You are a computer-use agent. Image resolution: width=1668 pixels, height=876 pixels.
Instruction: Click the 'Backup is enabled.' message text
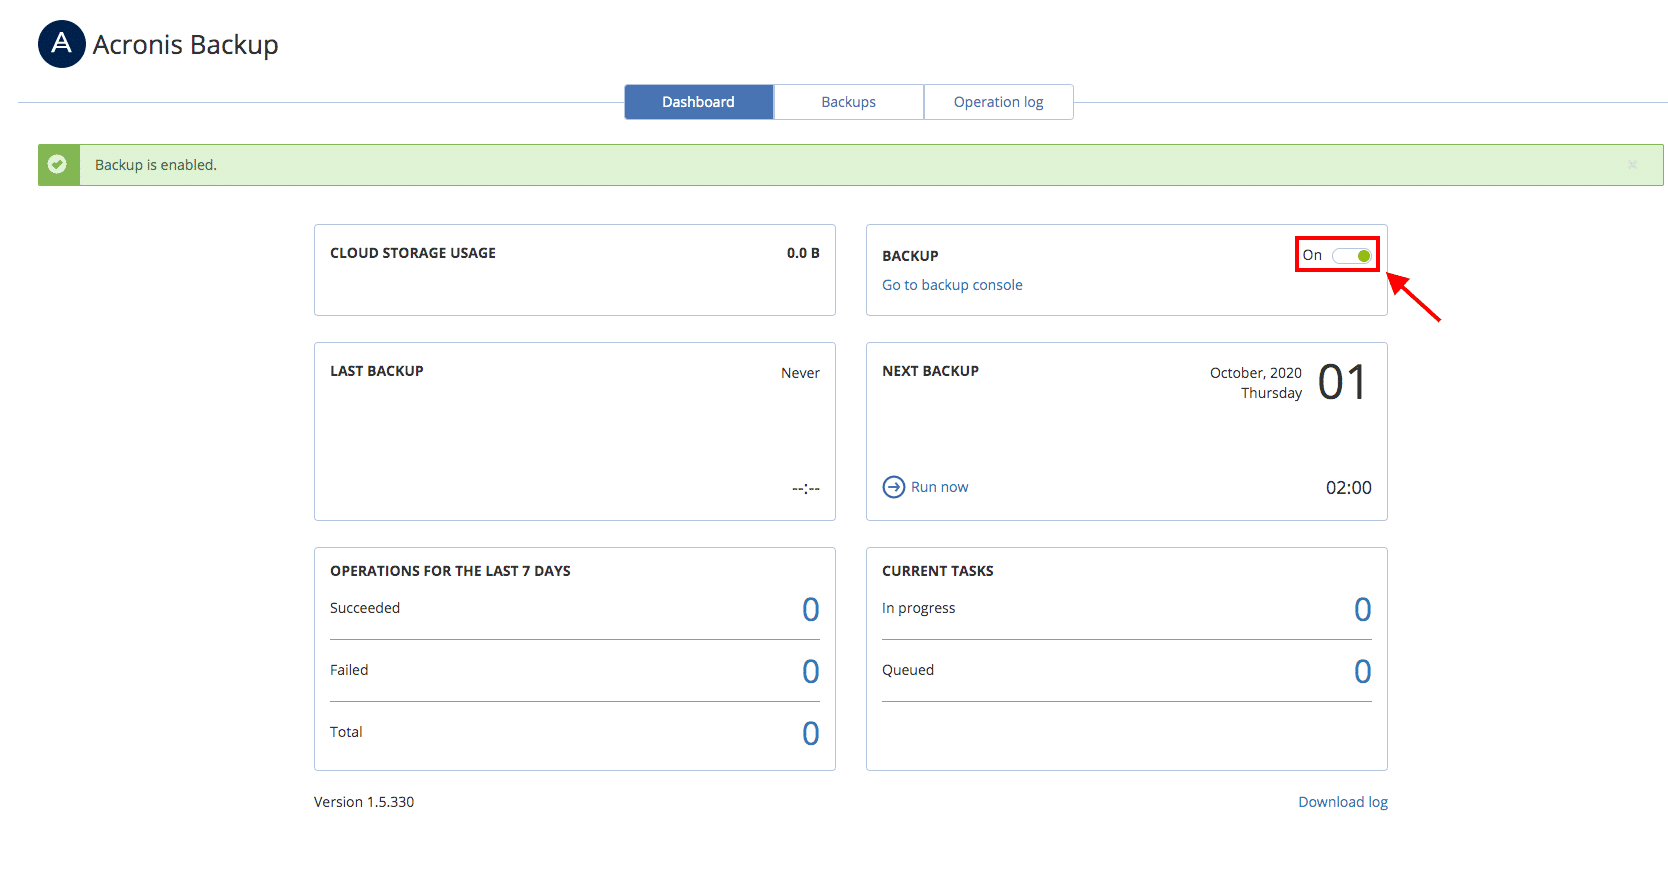click(156, 165)
